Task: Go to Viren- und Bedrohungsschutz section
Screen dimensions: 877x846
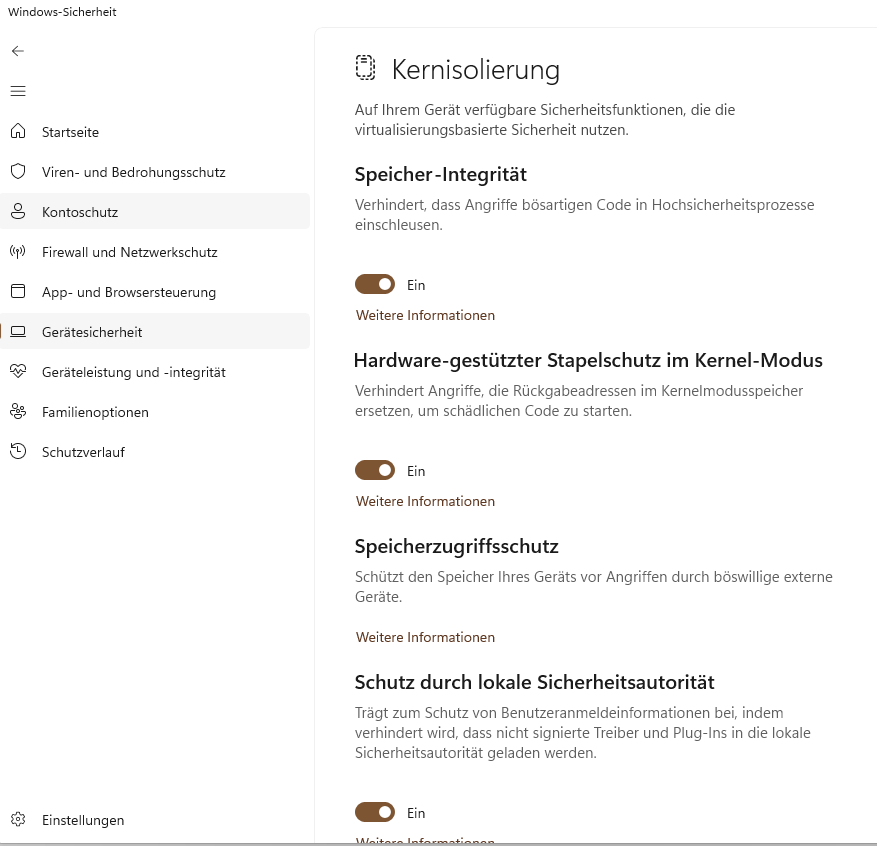Action: 133,172
